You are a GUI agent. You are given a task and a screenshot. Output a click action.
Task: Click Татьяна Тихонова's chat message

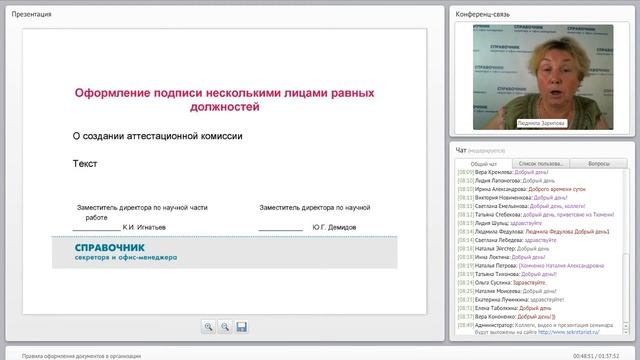pyautogui.click(x=507, y=274)
